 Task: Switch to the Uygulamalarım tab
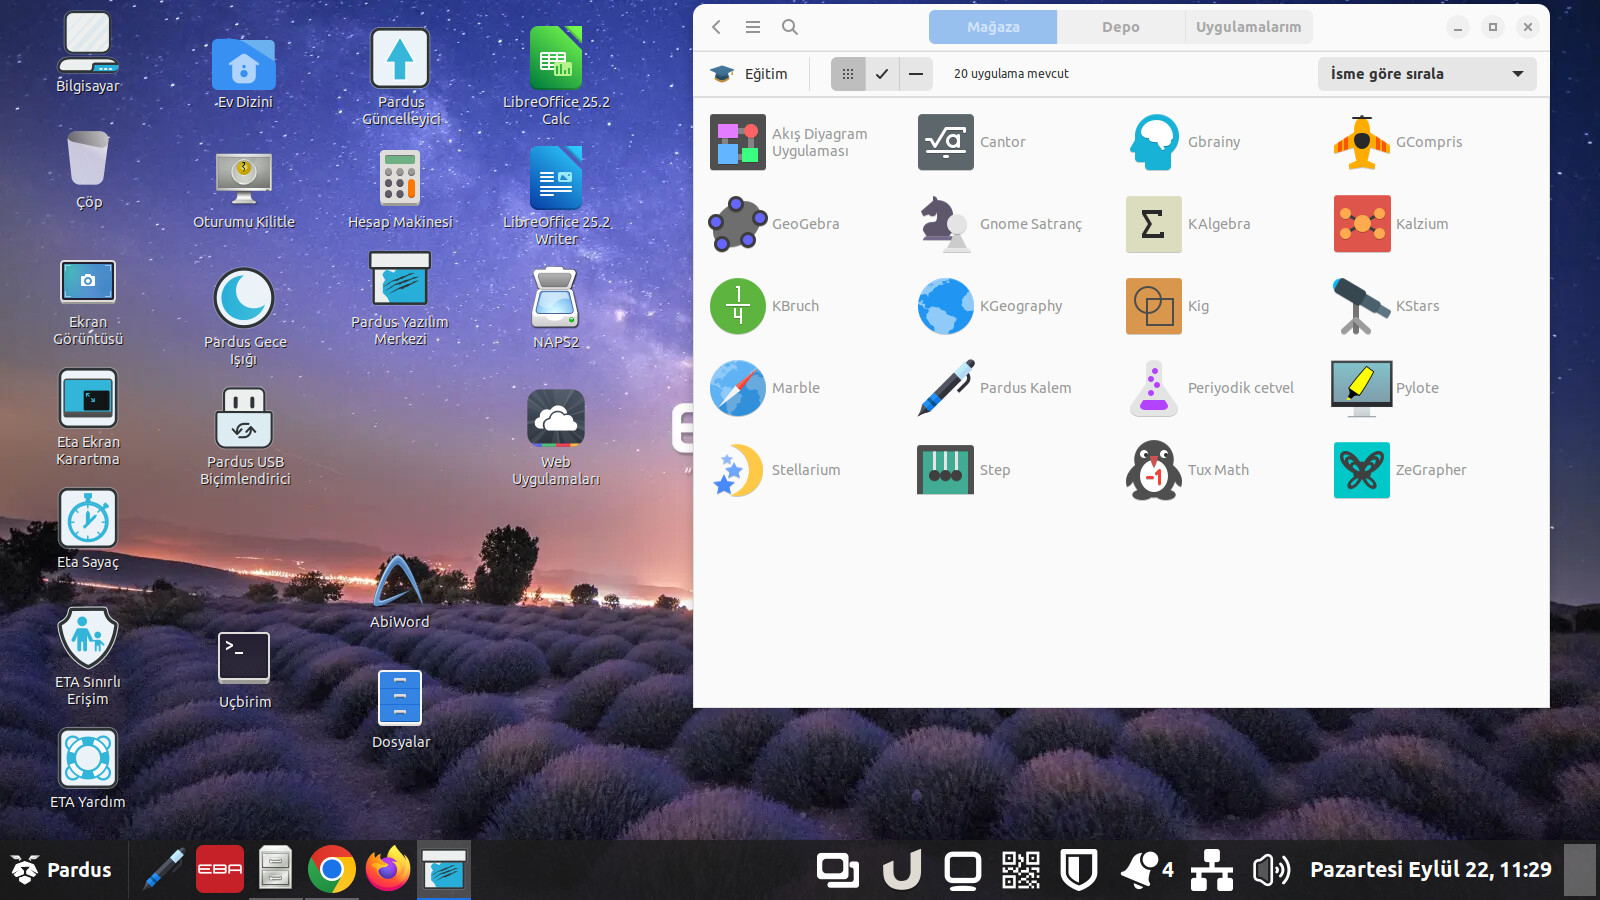(x=1248, y=27)
